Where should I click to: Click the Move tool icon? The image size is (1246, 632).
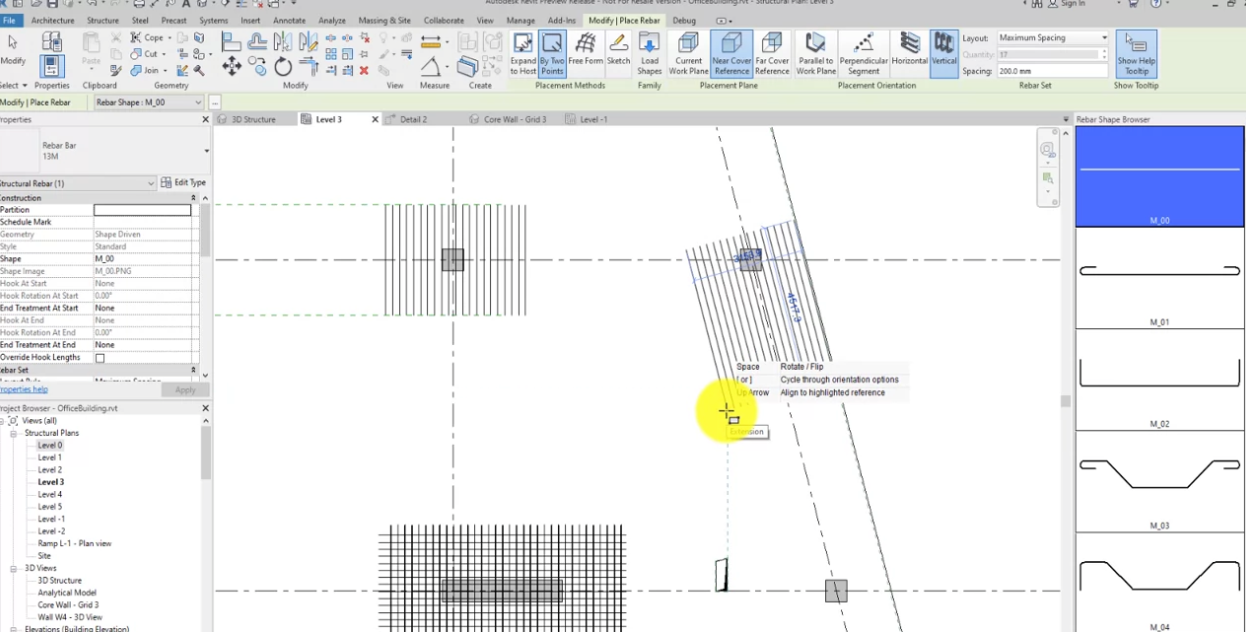tap(231, 67)
